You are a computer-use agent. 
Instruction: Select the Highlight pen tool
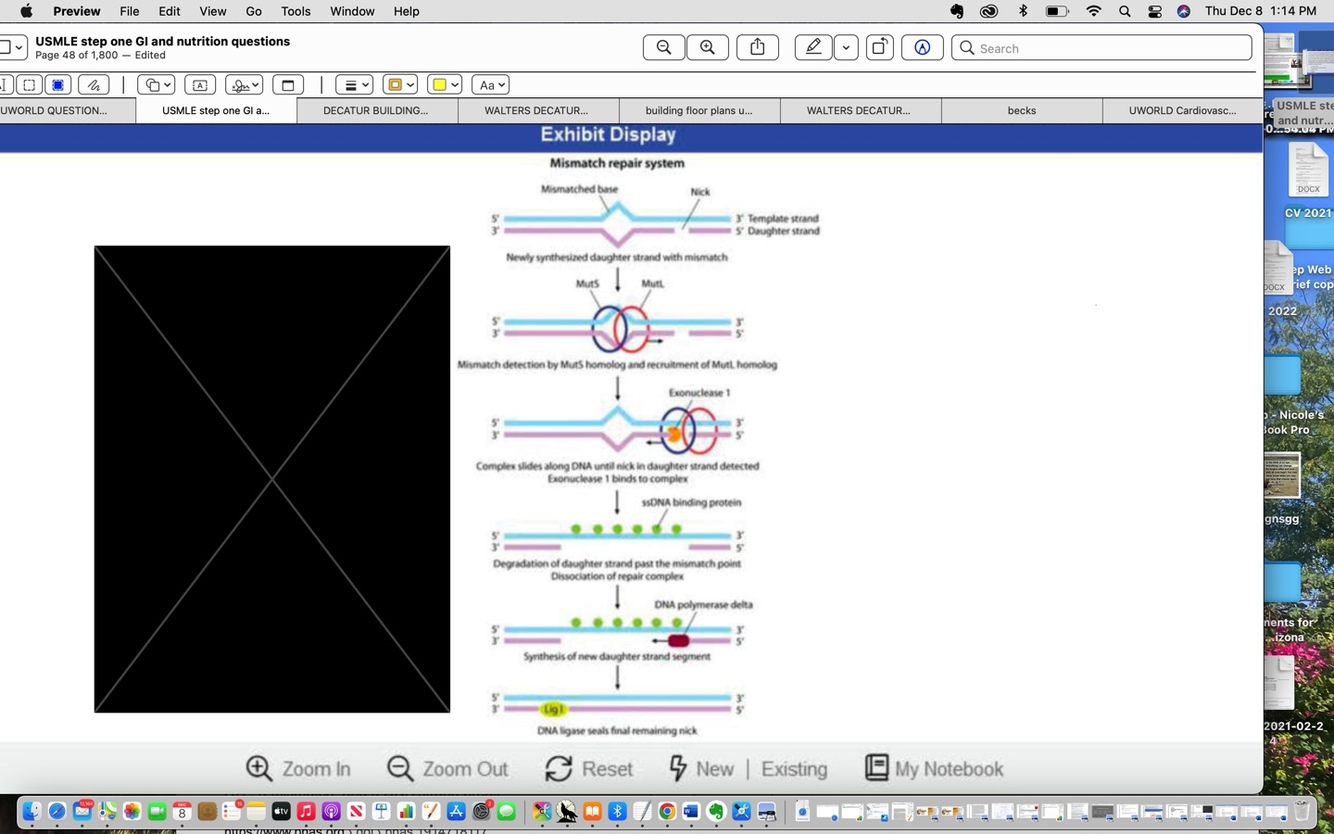click(814, 48)
